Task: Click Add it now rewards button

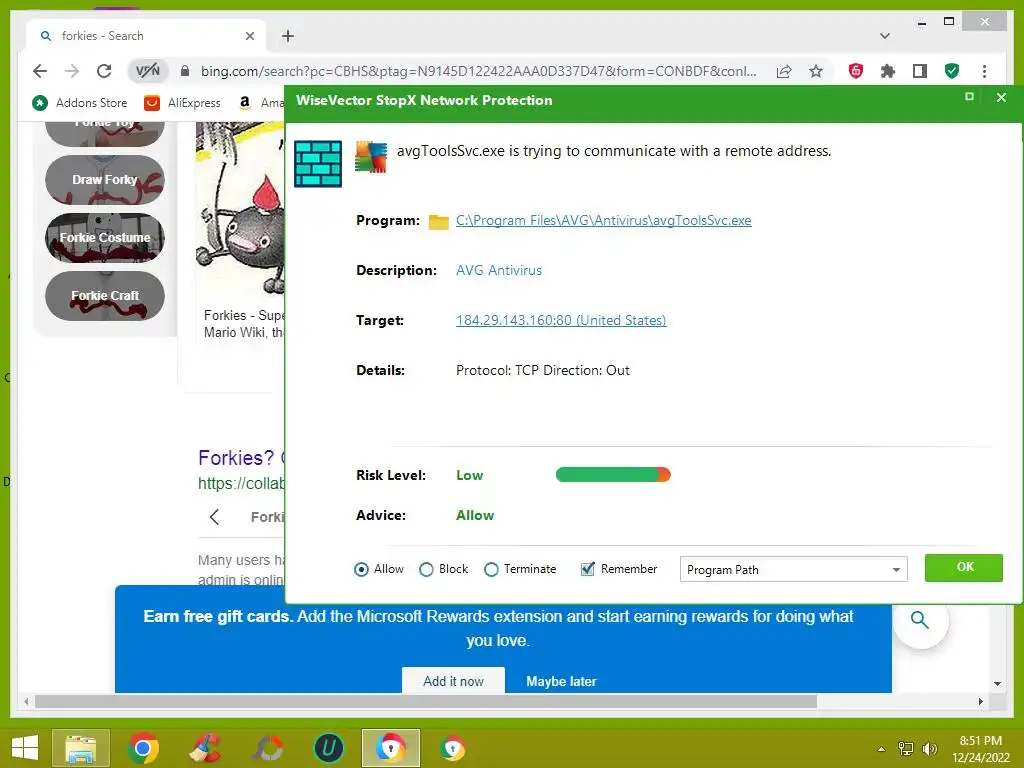Action: (453, 680)
